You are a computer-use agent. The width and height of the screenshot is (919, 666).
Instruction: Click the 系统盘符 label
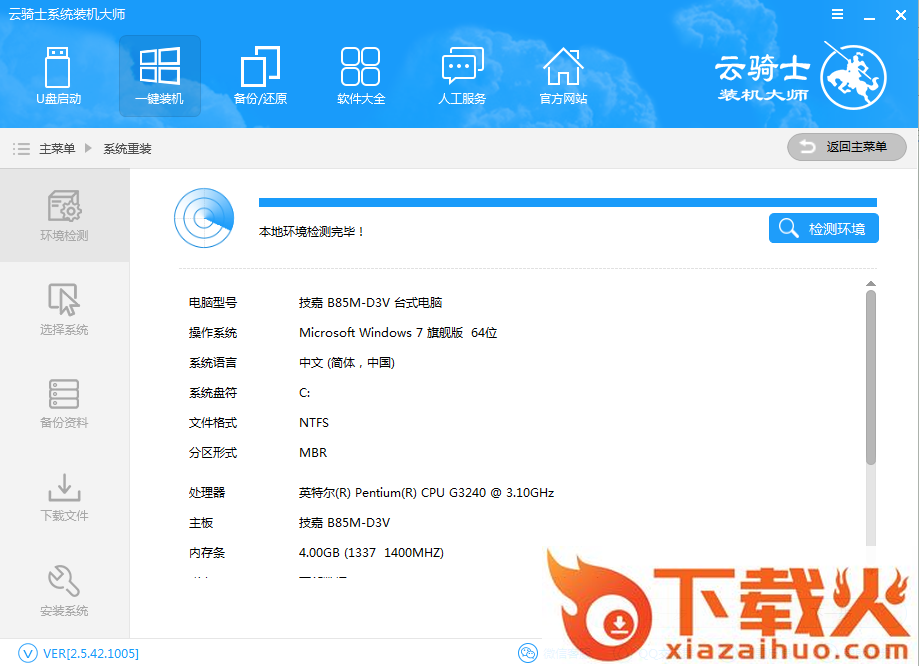[213, 393]
